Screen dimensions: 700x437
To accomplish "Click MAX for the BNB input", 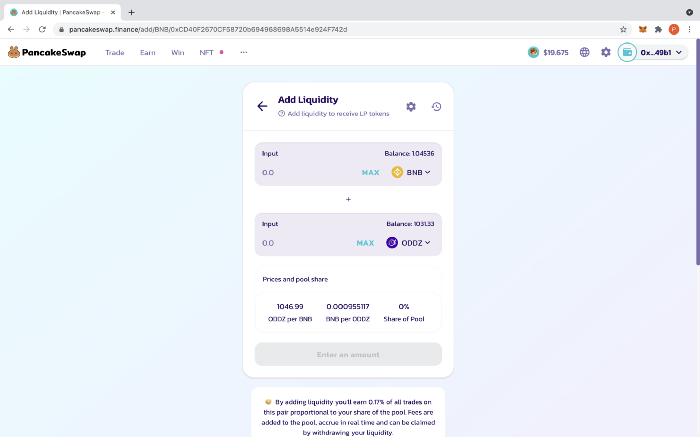I will pos(371,172).
